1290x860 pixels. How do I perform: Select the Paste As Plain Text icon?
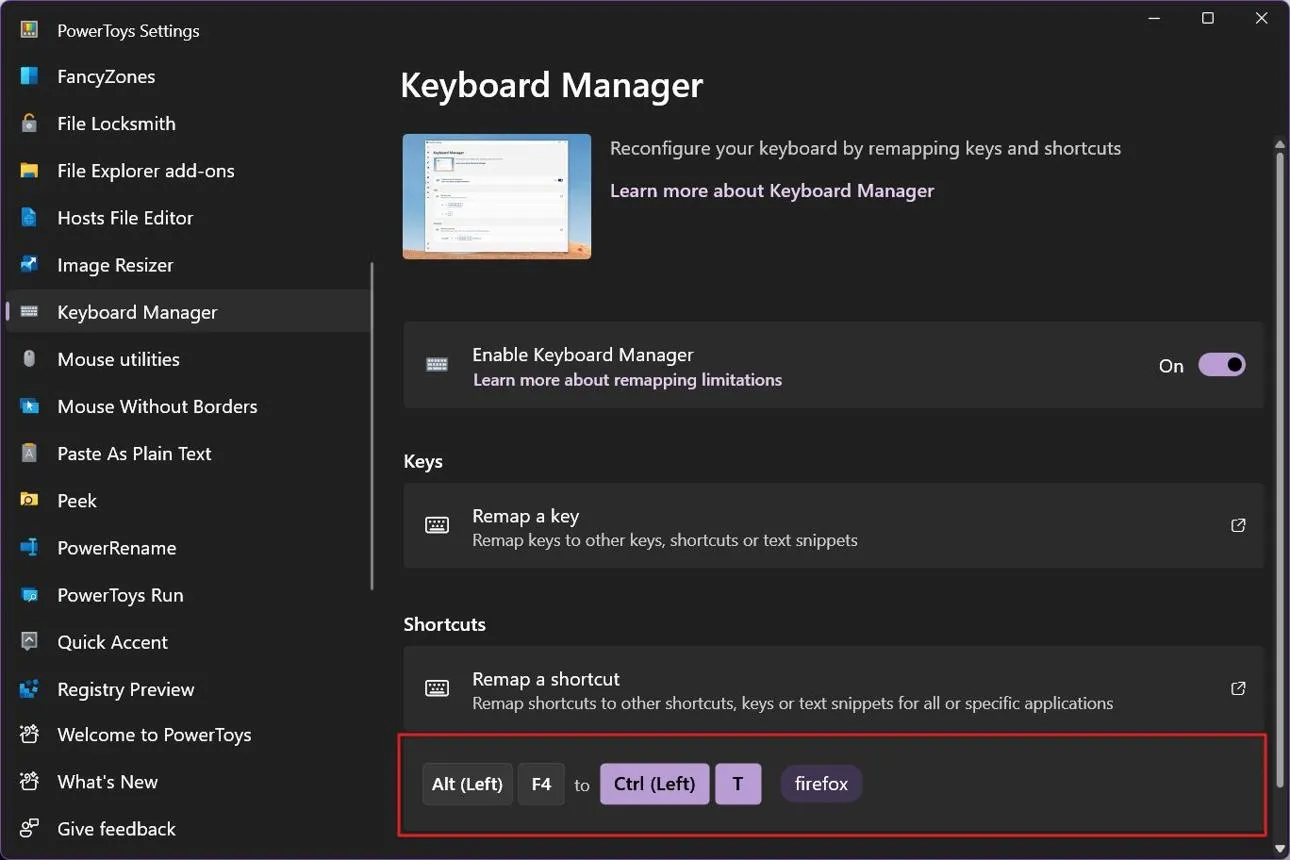click(29, 453)
